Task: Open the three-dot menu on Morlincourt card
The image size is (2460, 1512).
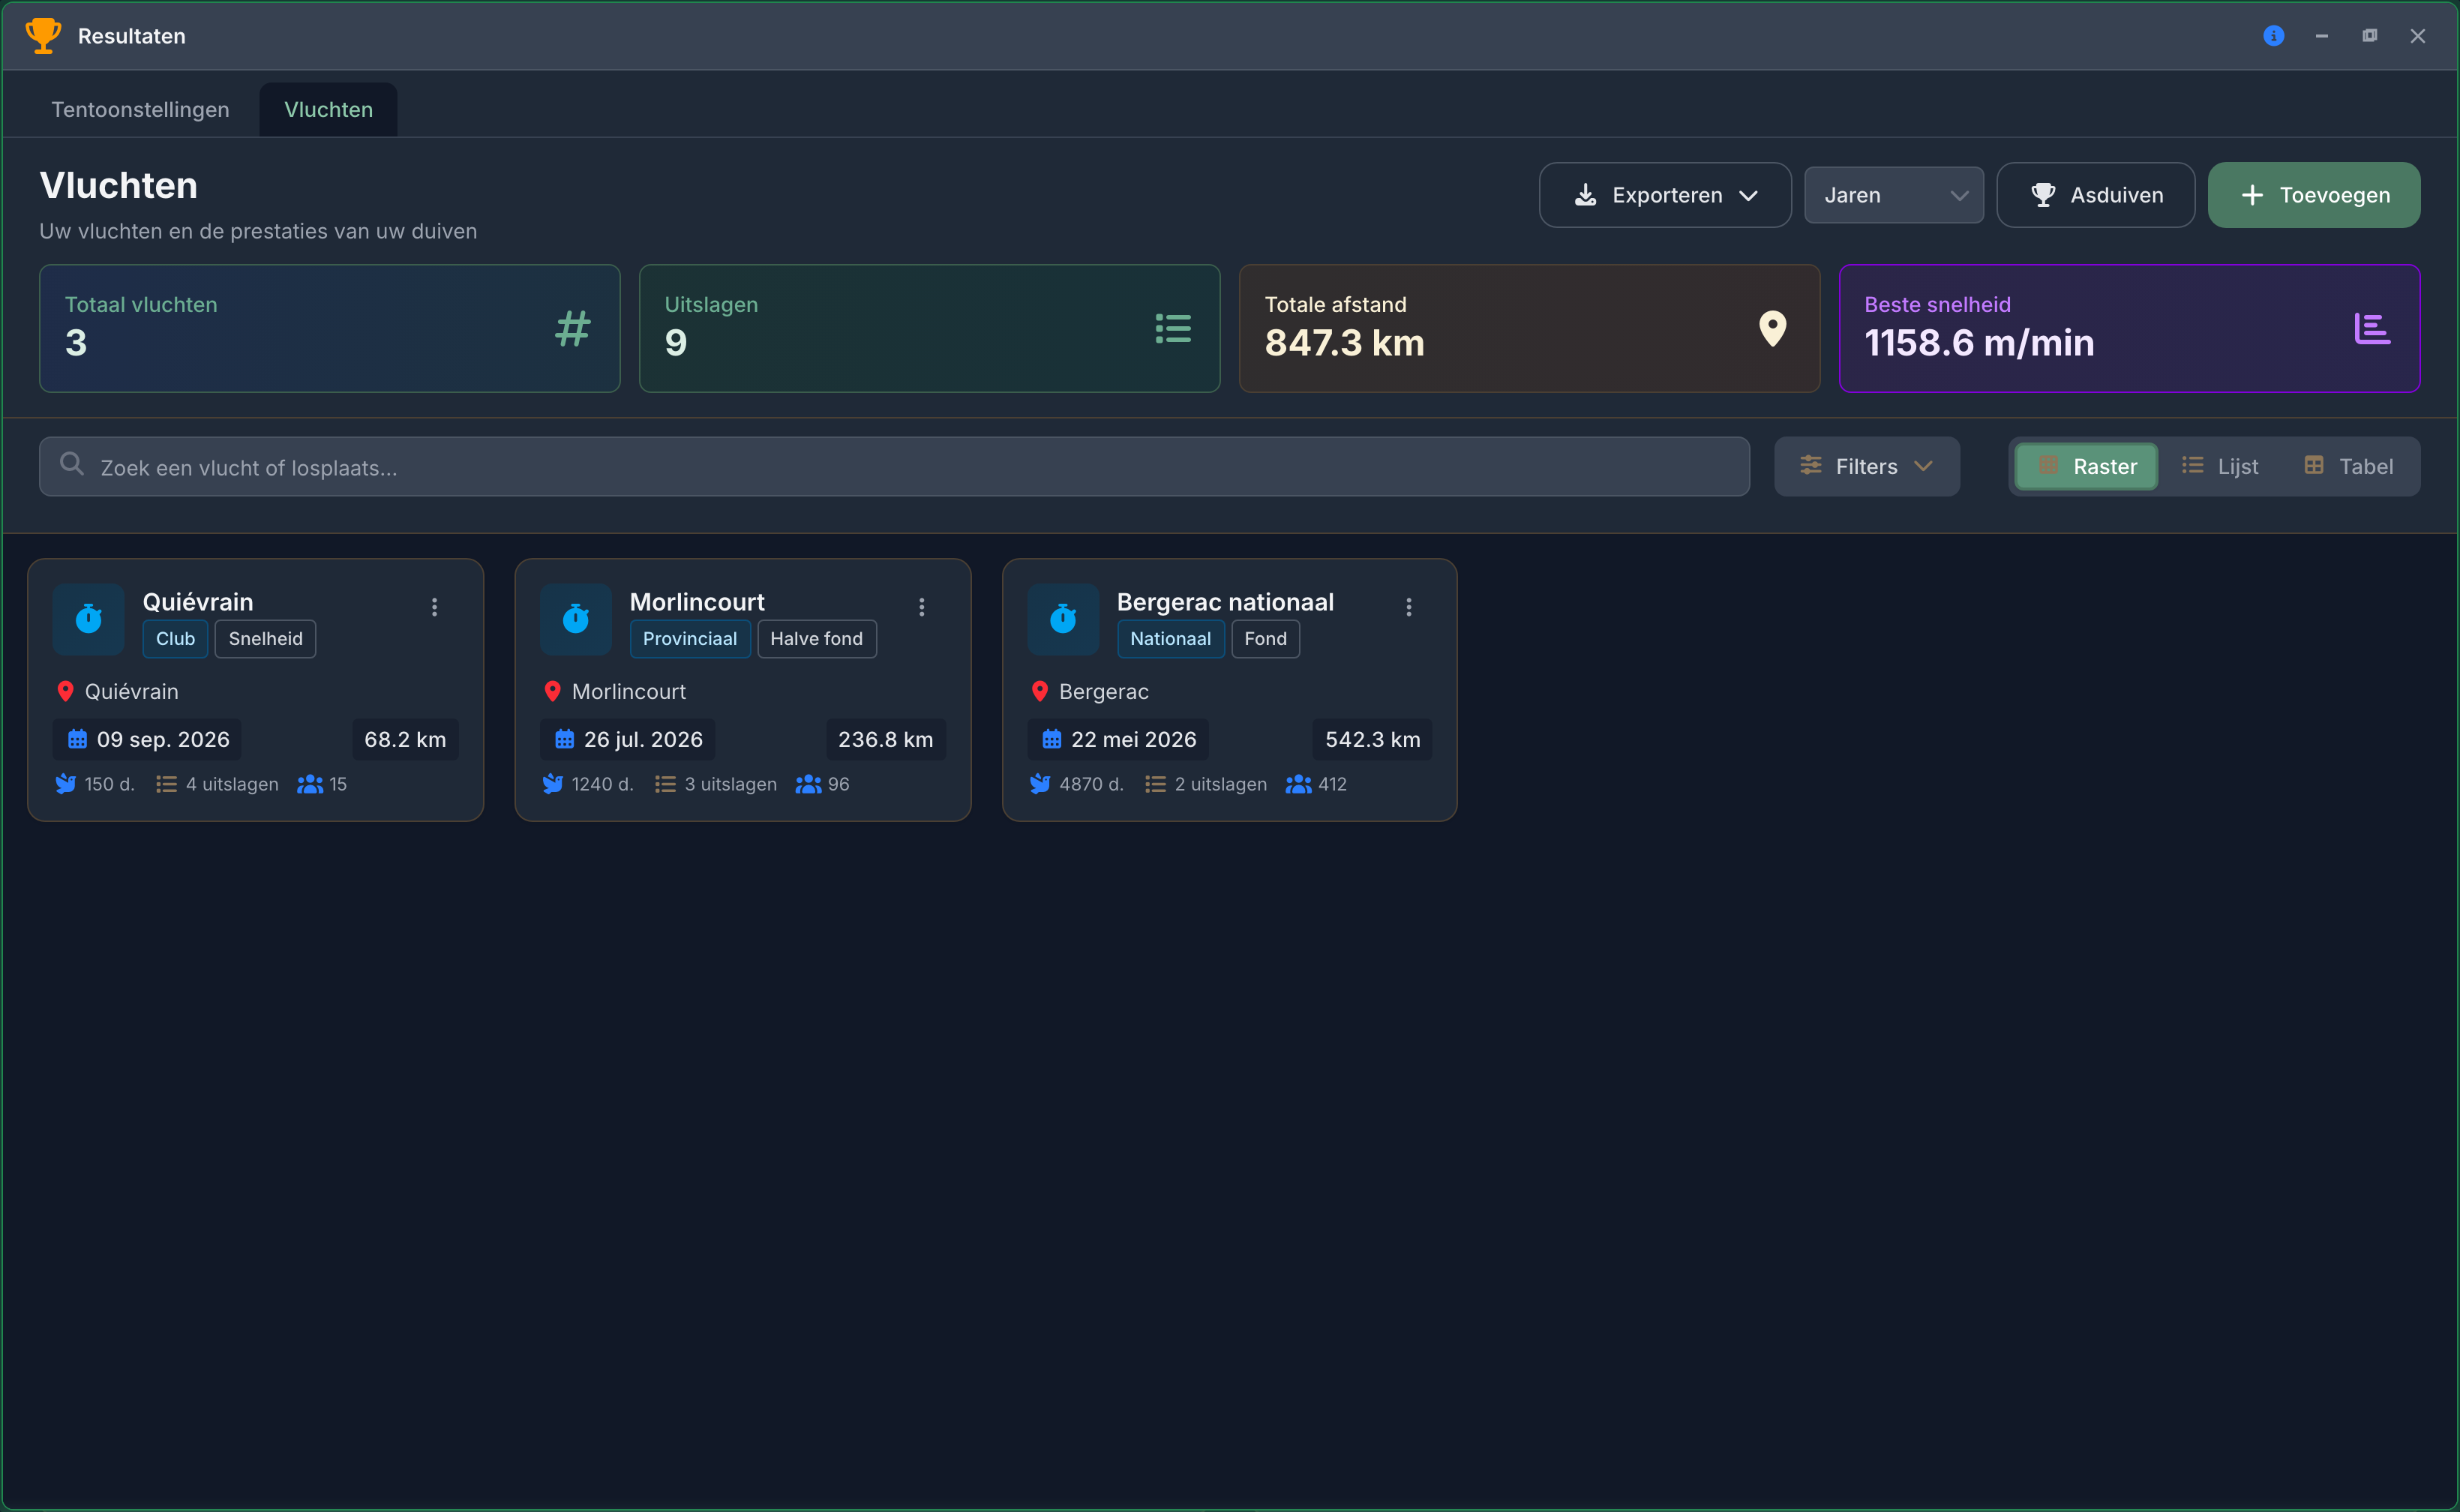Action: pos(921,607)
